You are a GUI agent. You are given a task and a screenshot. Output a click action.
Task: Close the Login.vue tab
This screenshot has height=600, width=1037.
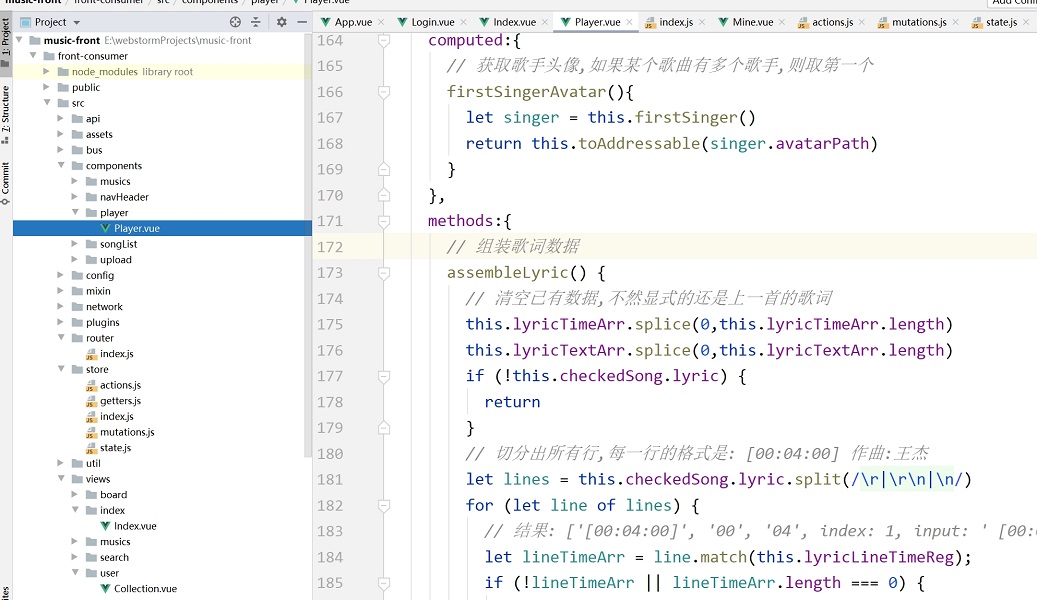pos(463,22)
